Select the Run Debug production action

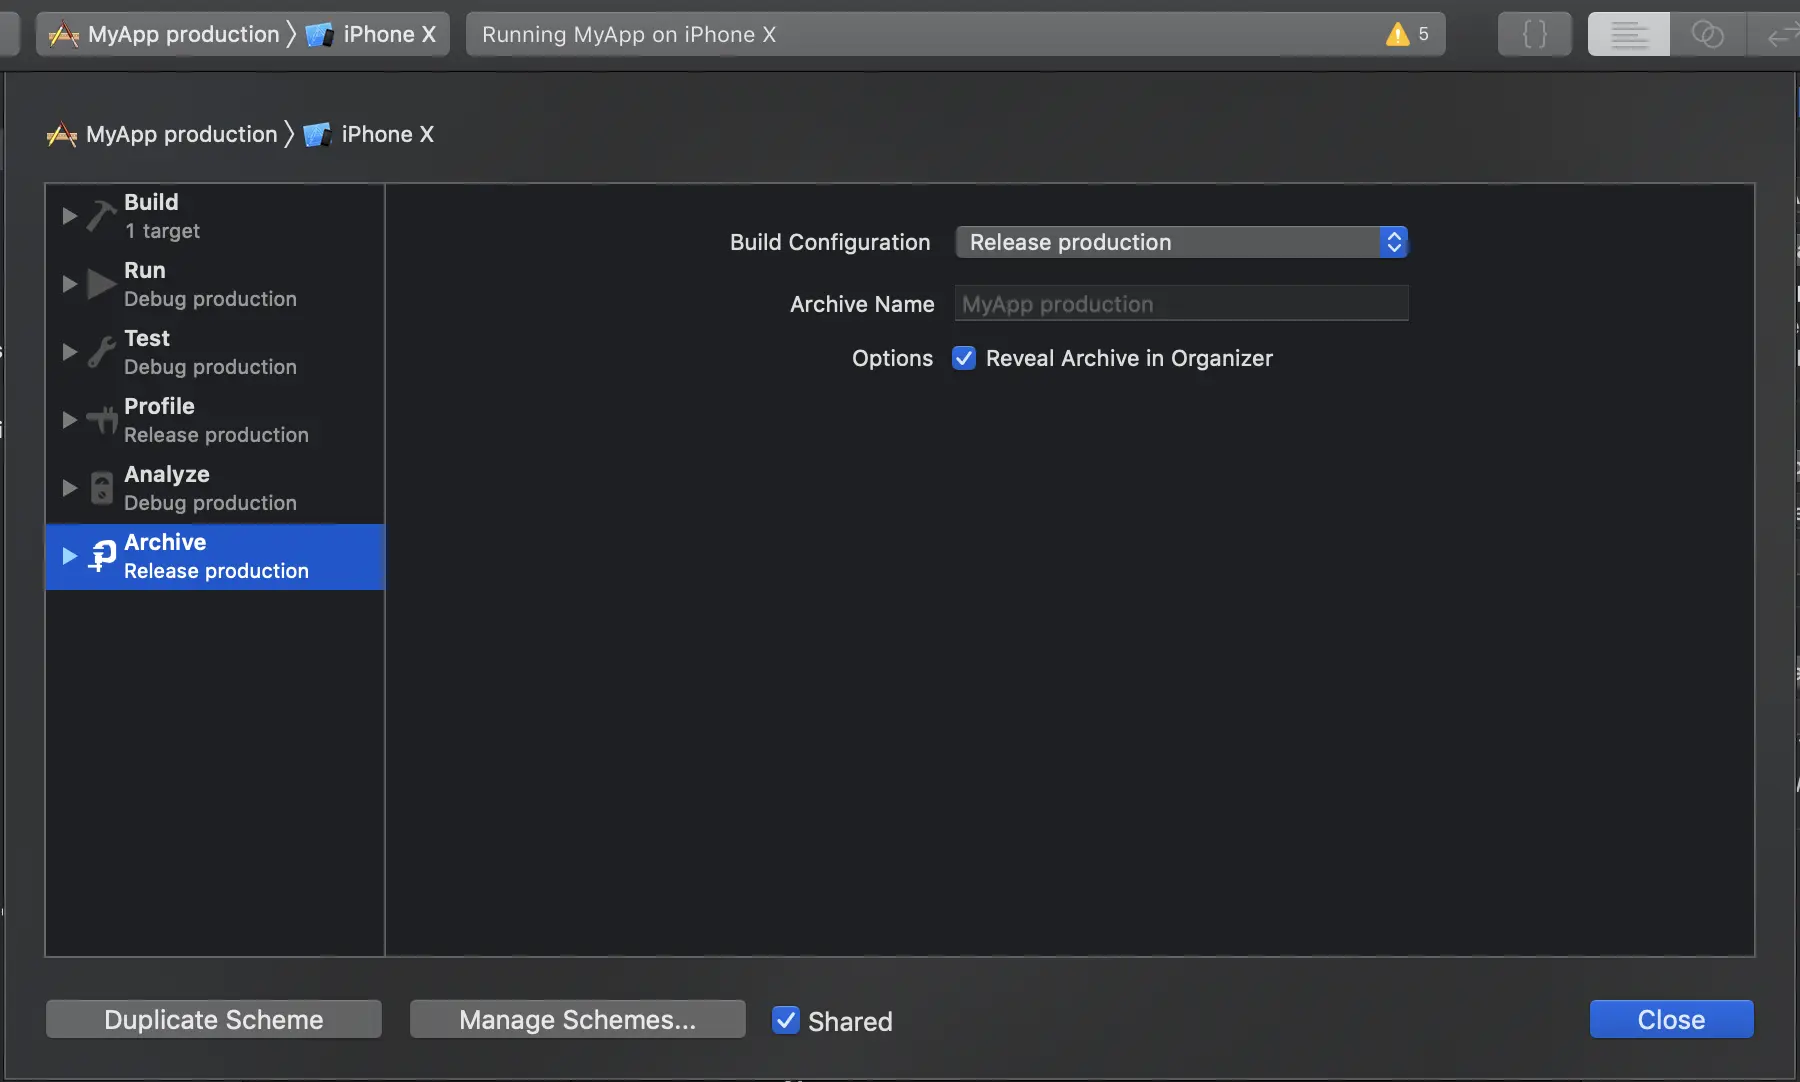(x=215, y=285)
